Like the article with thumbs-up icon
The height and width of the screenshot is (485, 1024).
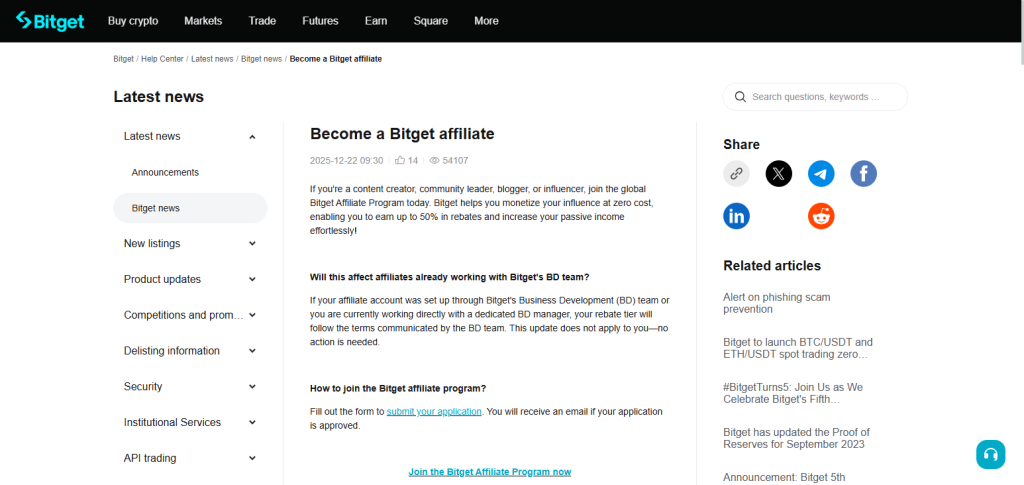pos(400,161)
